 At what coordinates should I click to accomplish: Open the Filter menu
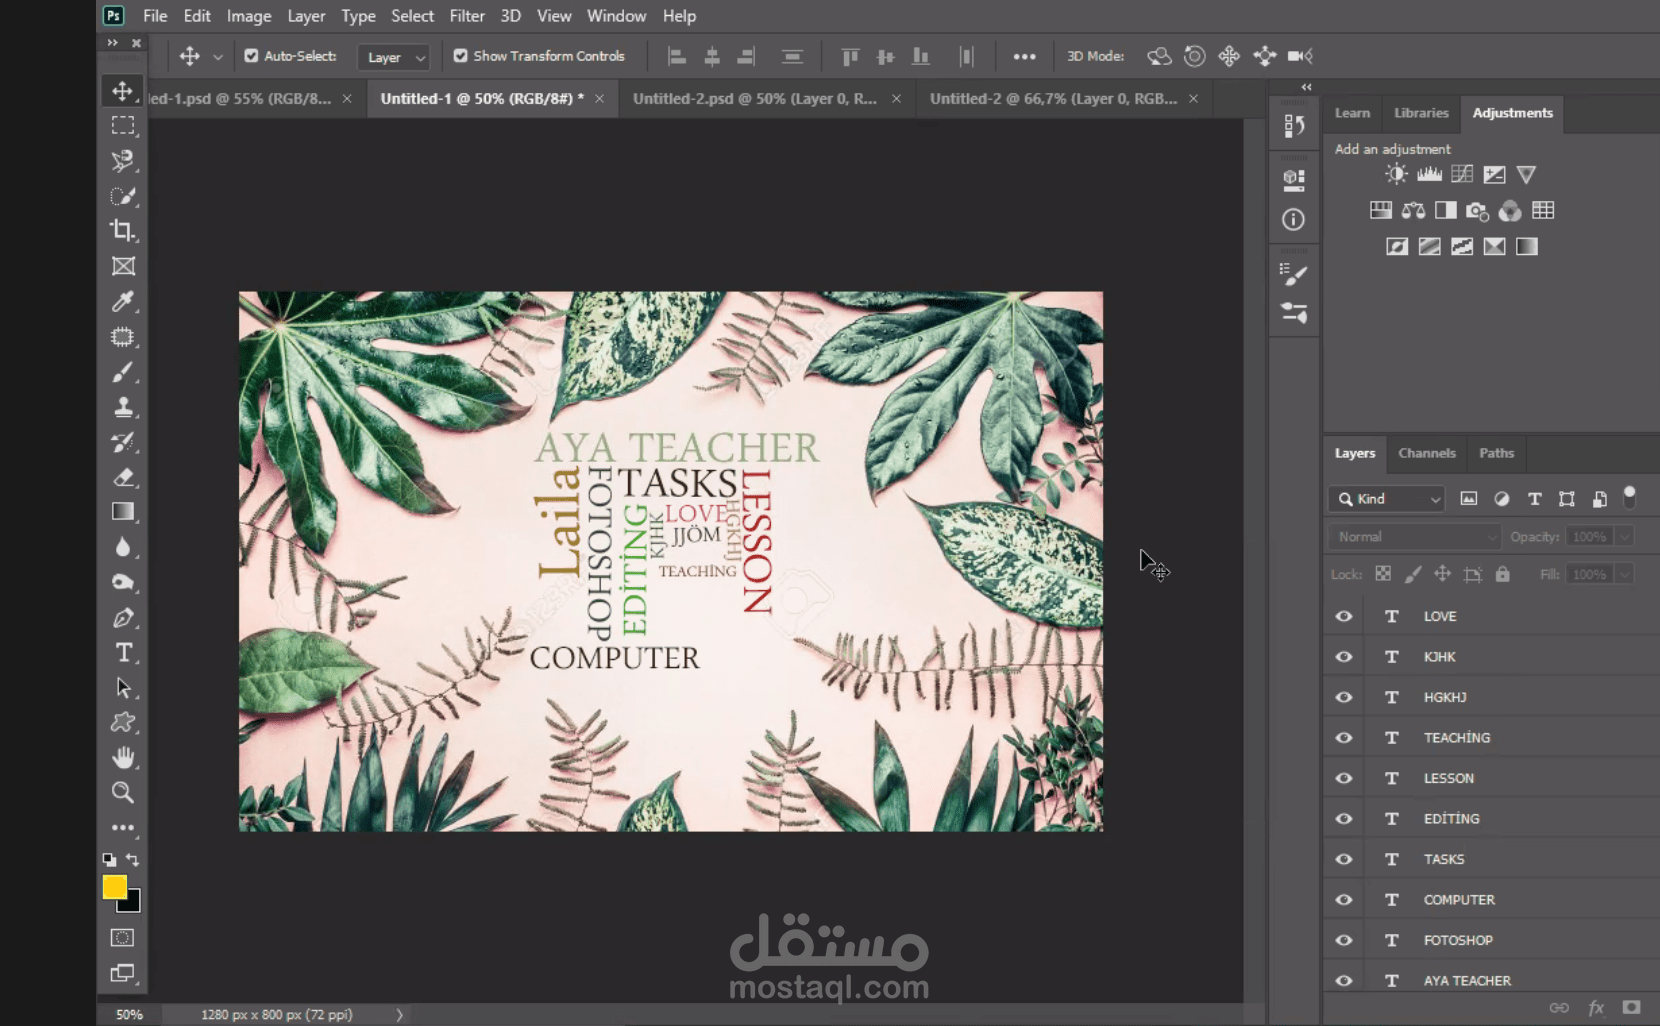tap(466, 16)
